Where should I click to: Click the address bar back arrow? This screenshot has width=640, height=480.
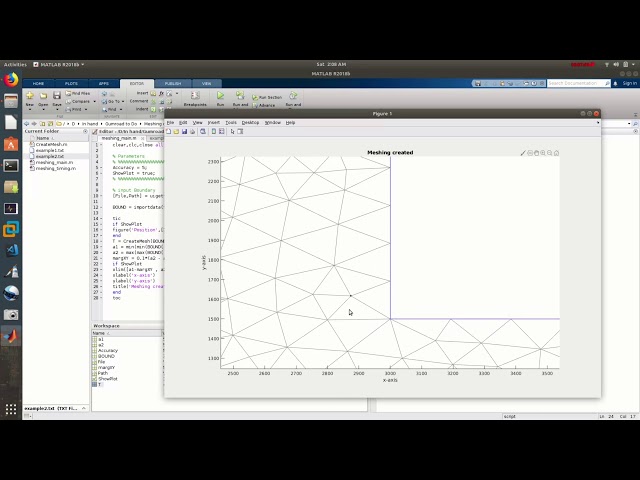[27, 124]
